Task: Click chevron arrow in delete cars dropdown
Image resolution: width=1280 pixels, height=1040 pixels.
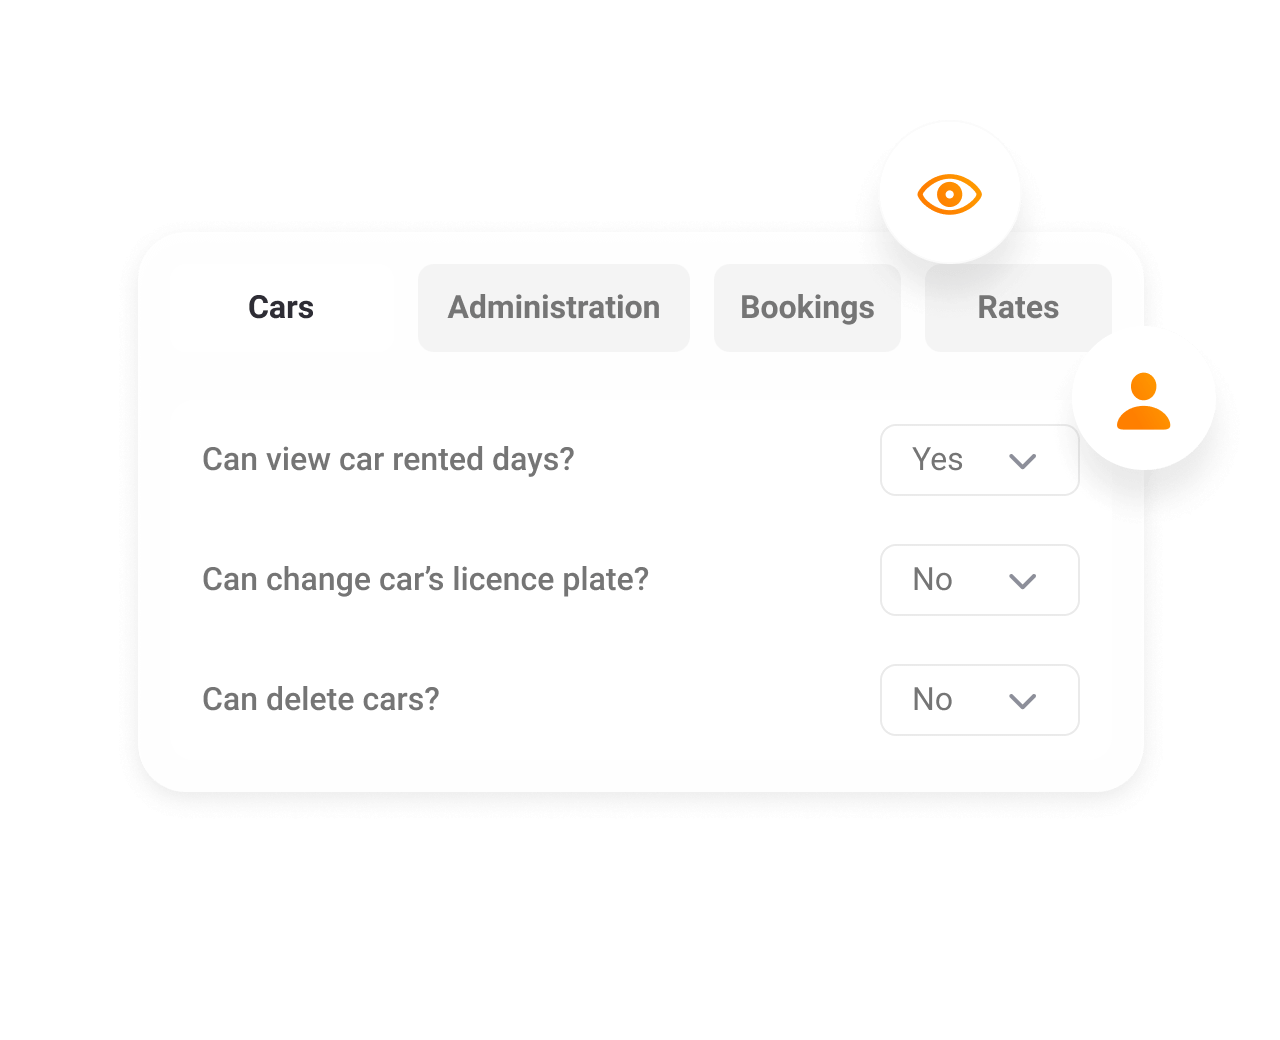Action: (x=1022, y=701)
